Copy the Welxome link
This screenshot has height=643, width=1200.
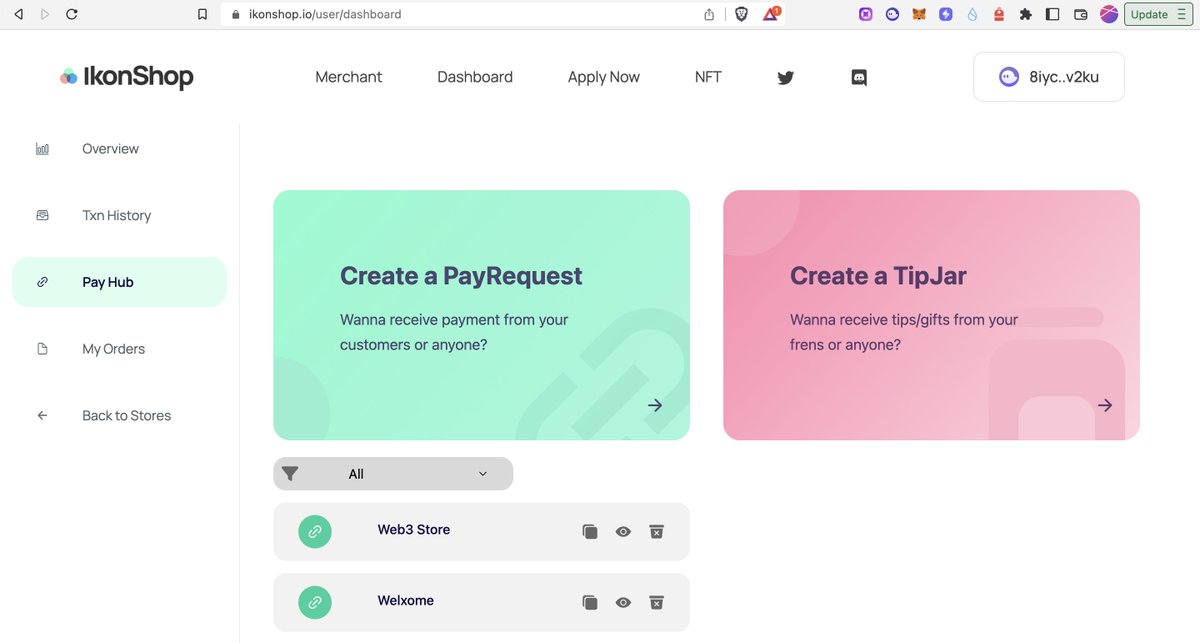point(590,602)
